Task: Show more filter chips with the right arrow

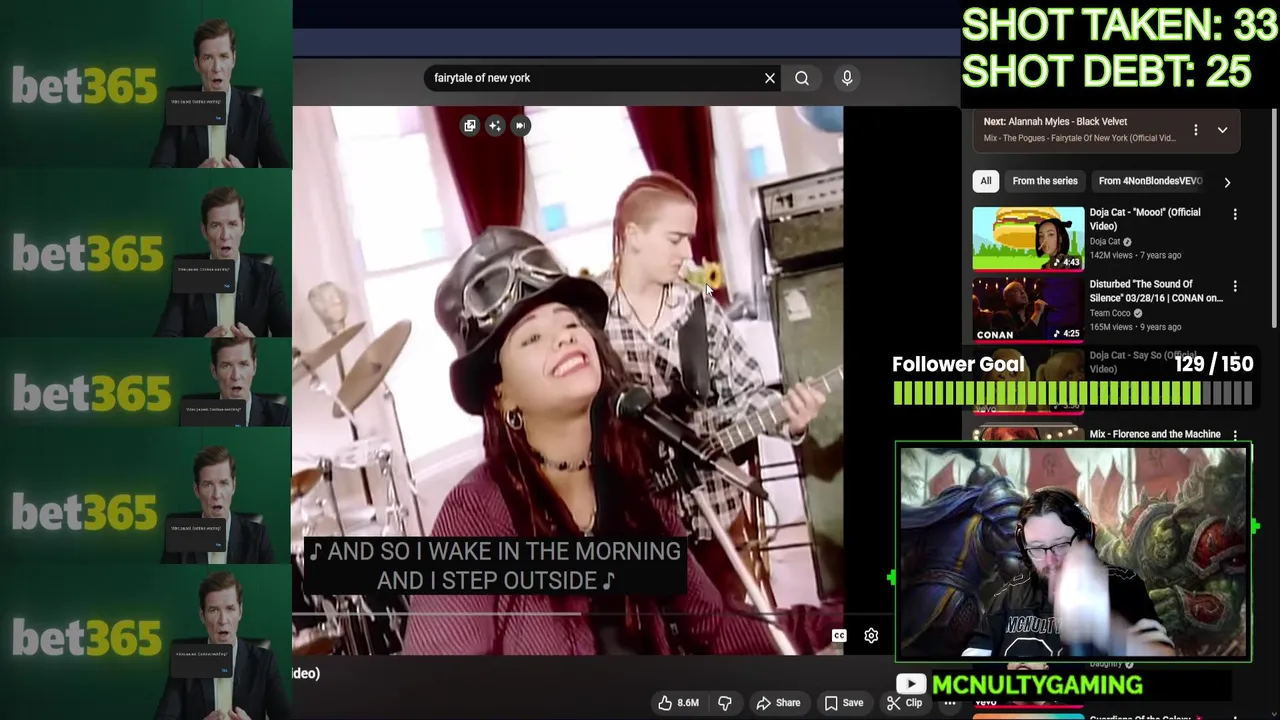Action: [x=1227, y=182]
